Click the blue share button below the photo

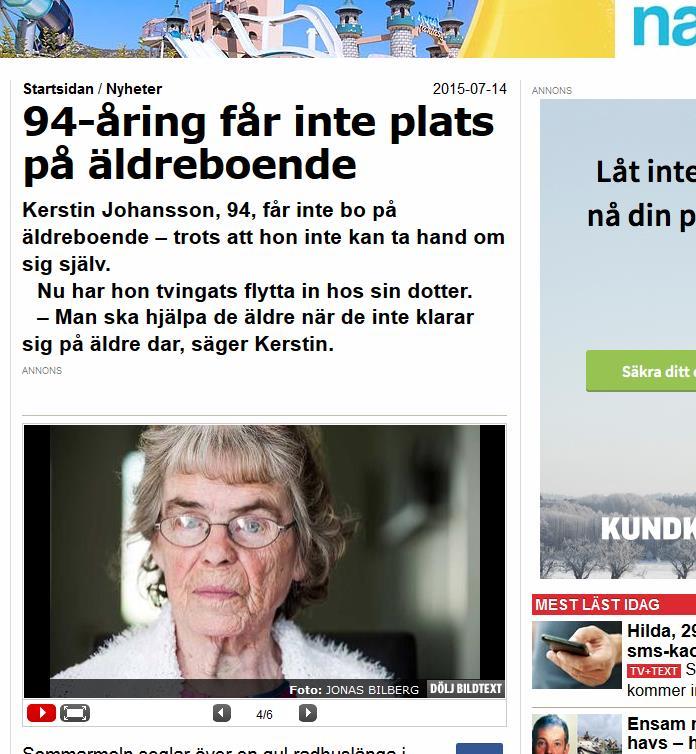(479, 749)
